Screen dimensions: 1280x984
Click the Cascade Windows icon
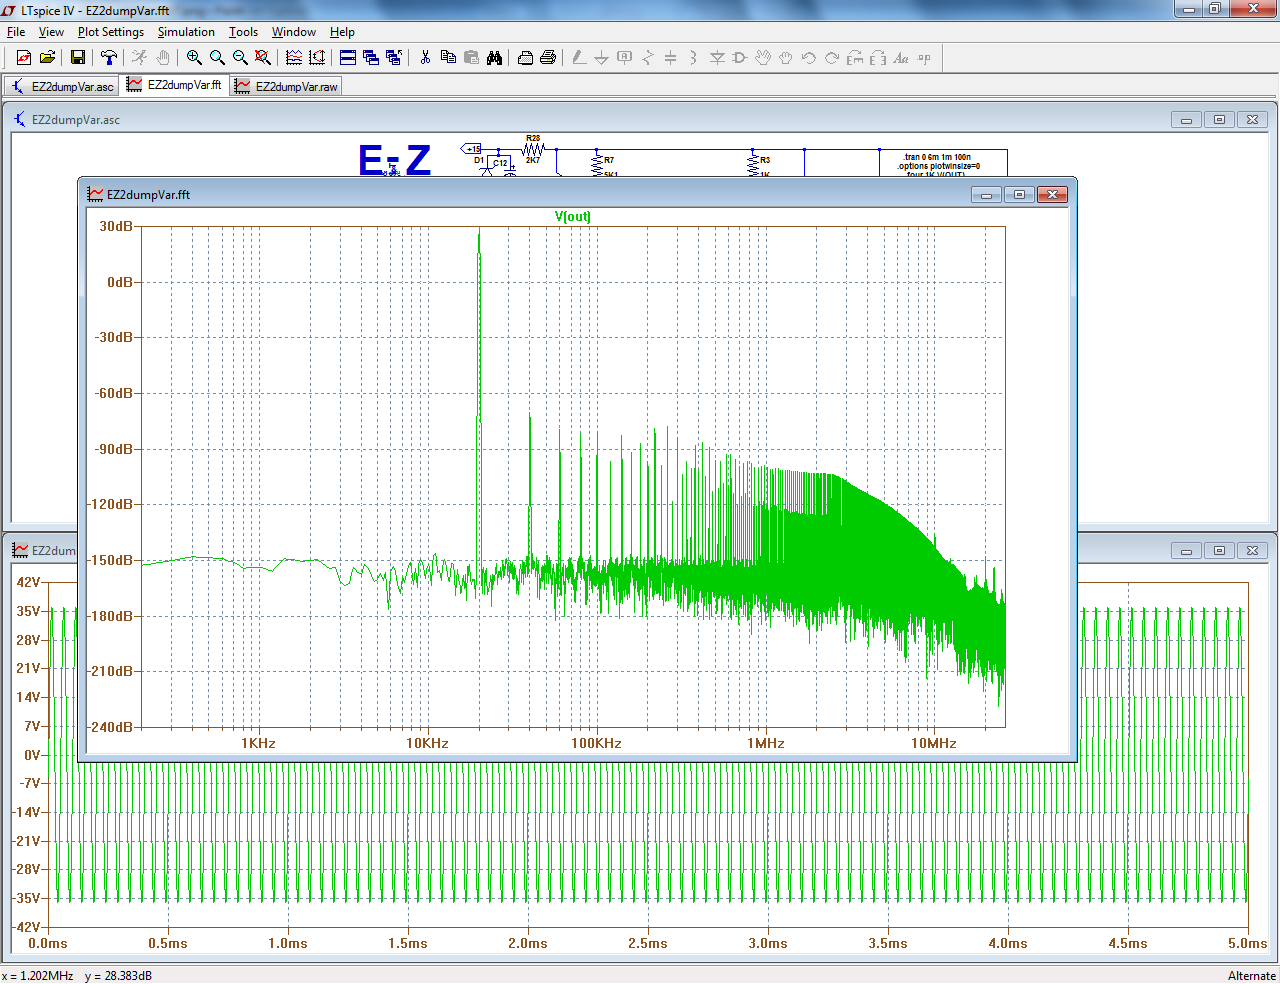coord(371,58)
